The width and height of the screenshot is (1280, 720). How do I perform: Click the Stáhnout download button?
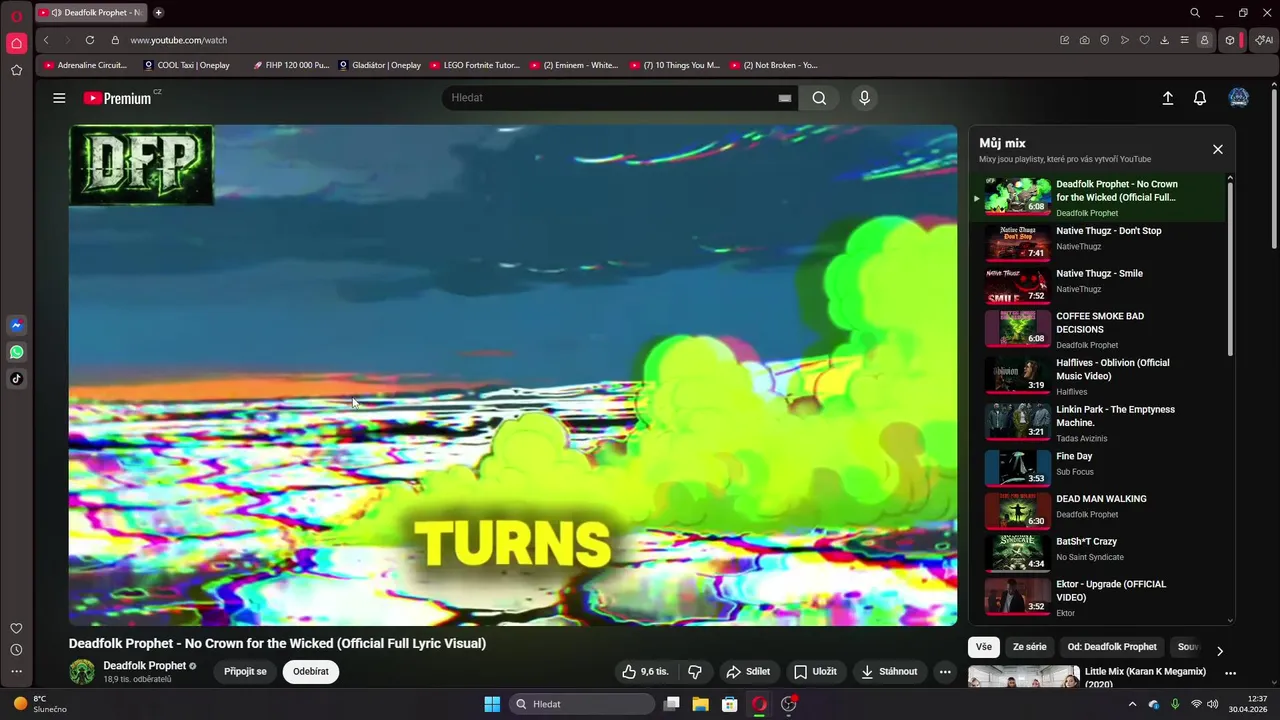pos(889,672)
